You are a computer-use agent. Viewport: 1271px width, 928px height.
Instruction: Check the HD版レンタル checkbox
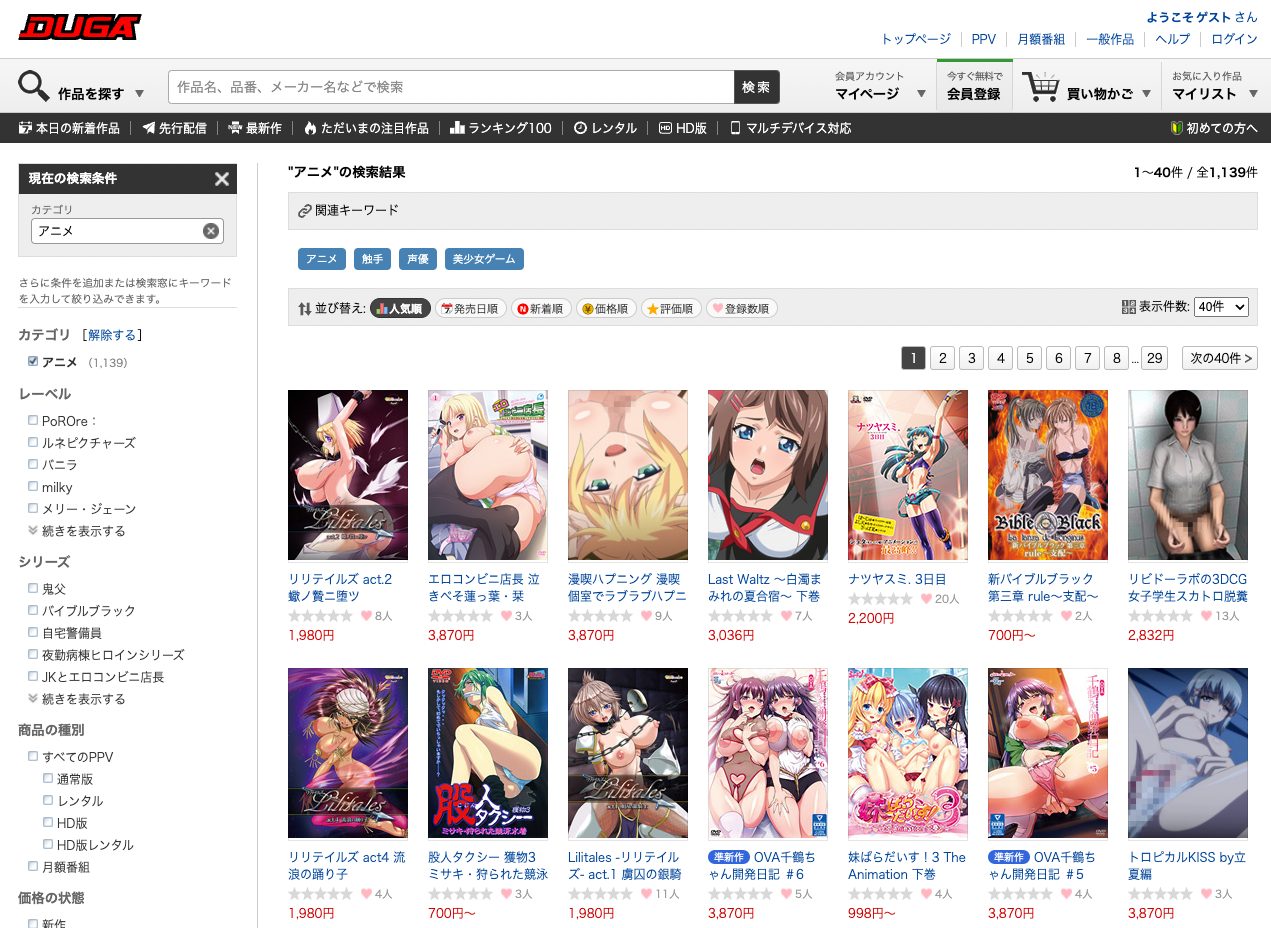[48, 845]
